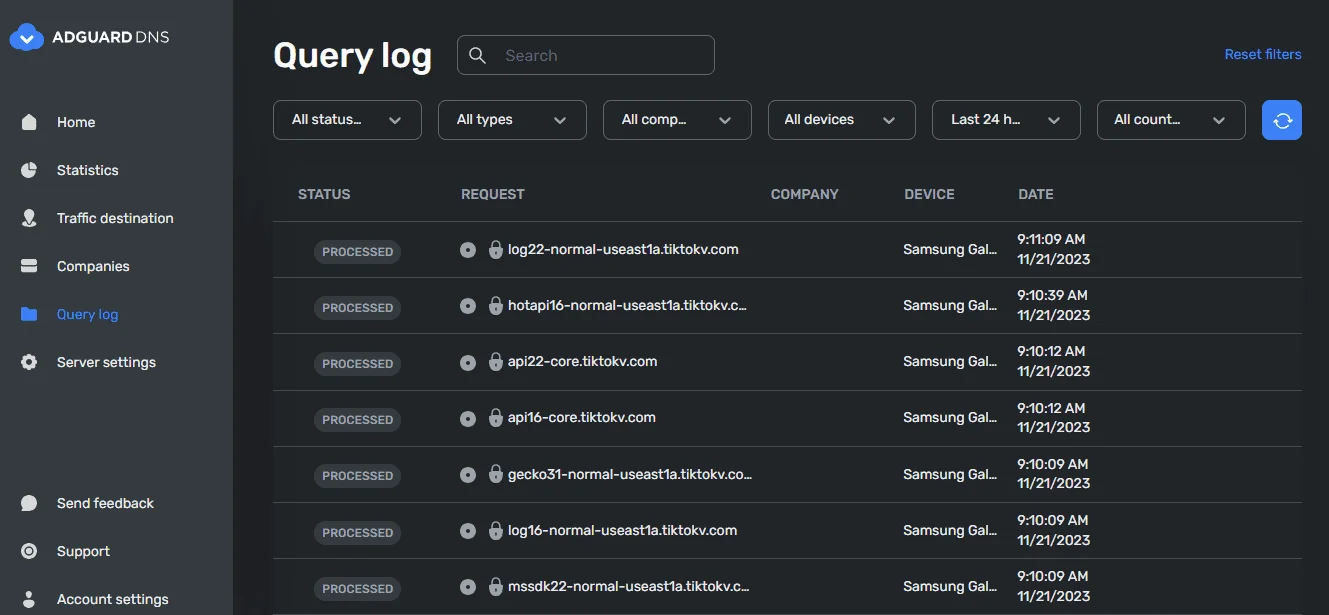This screenshot has width=1329, height=615.
Task: Open Traffic destination page
Action: click(115, 218)
